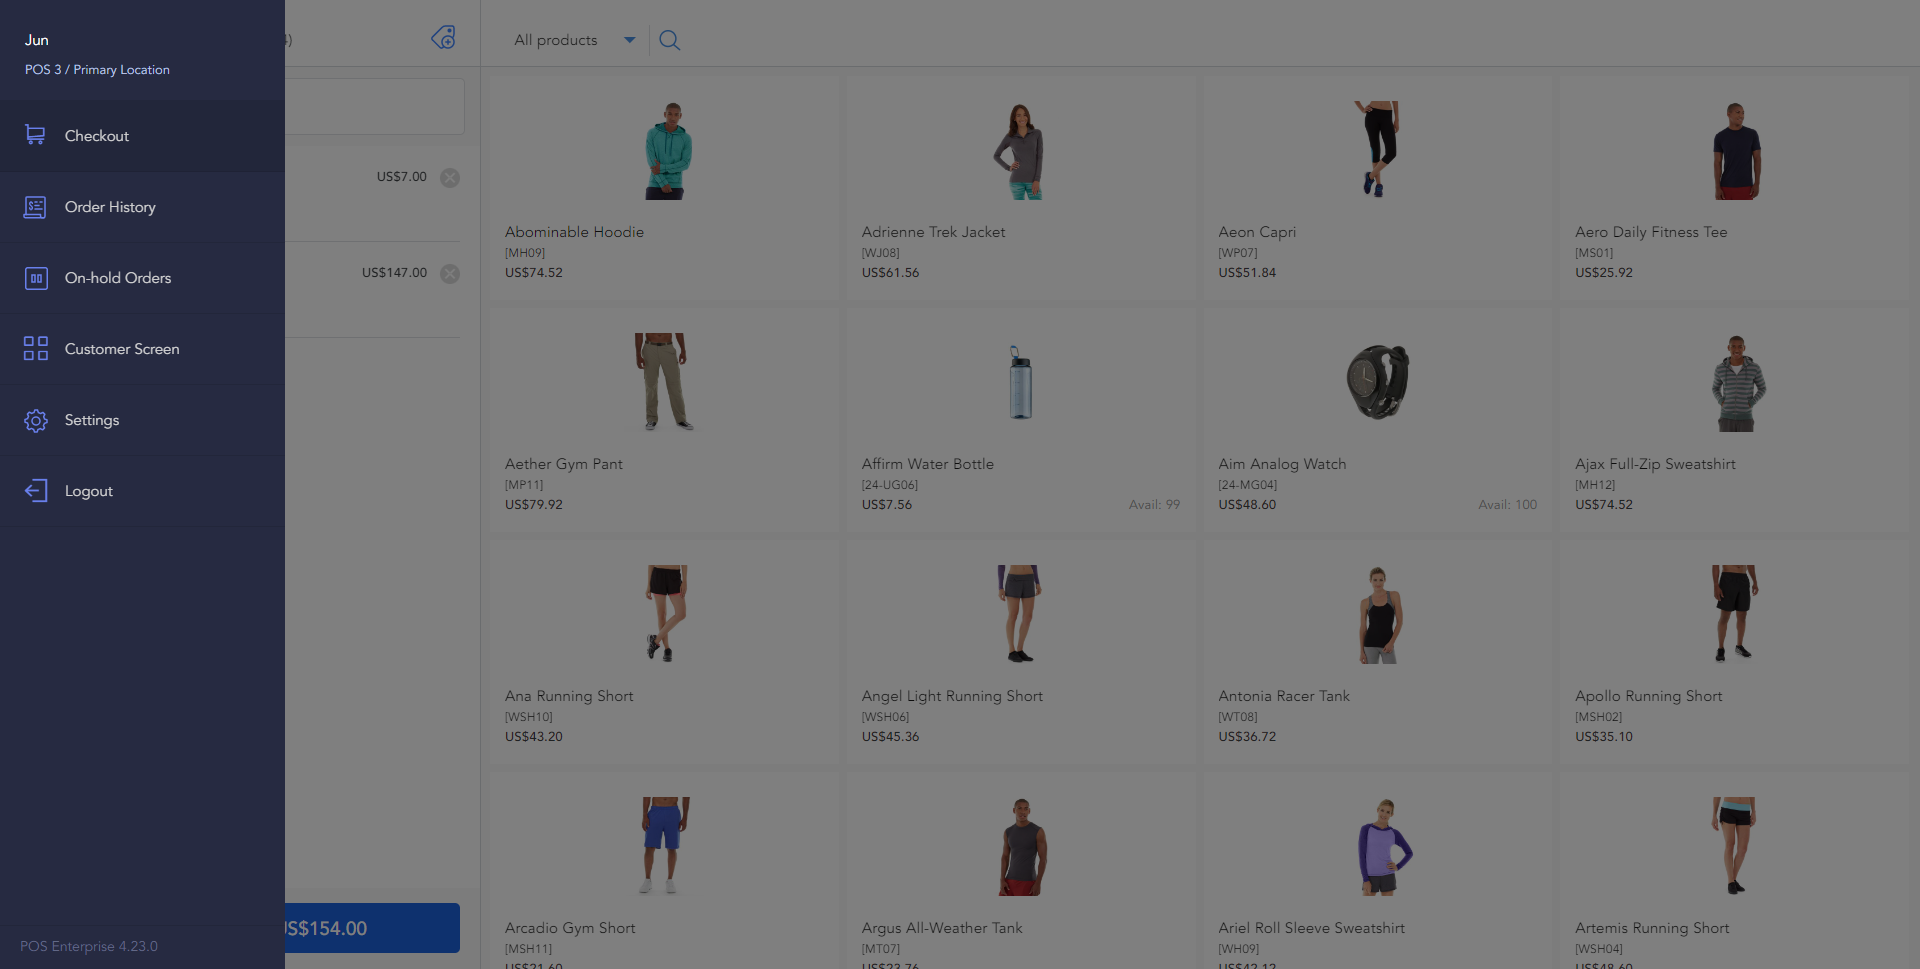
Task: Select the Ajax Full-Zip Sweatshirt image
Action: [1737, 383]
